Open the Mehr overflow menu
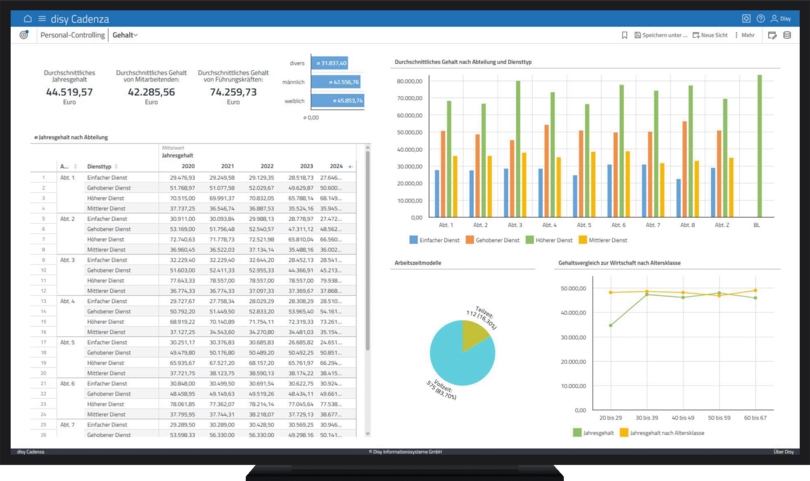The width and height of the screenshot is (810, 481). (x=746, y=35)
